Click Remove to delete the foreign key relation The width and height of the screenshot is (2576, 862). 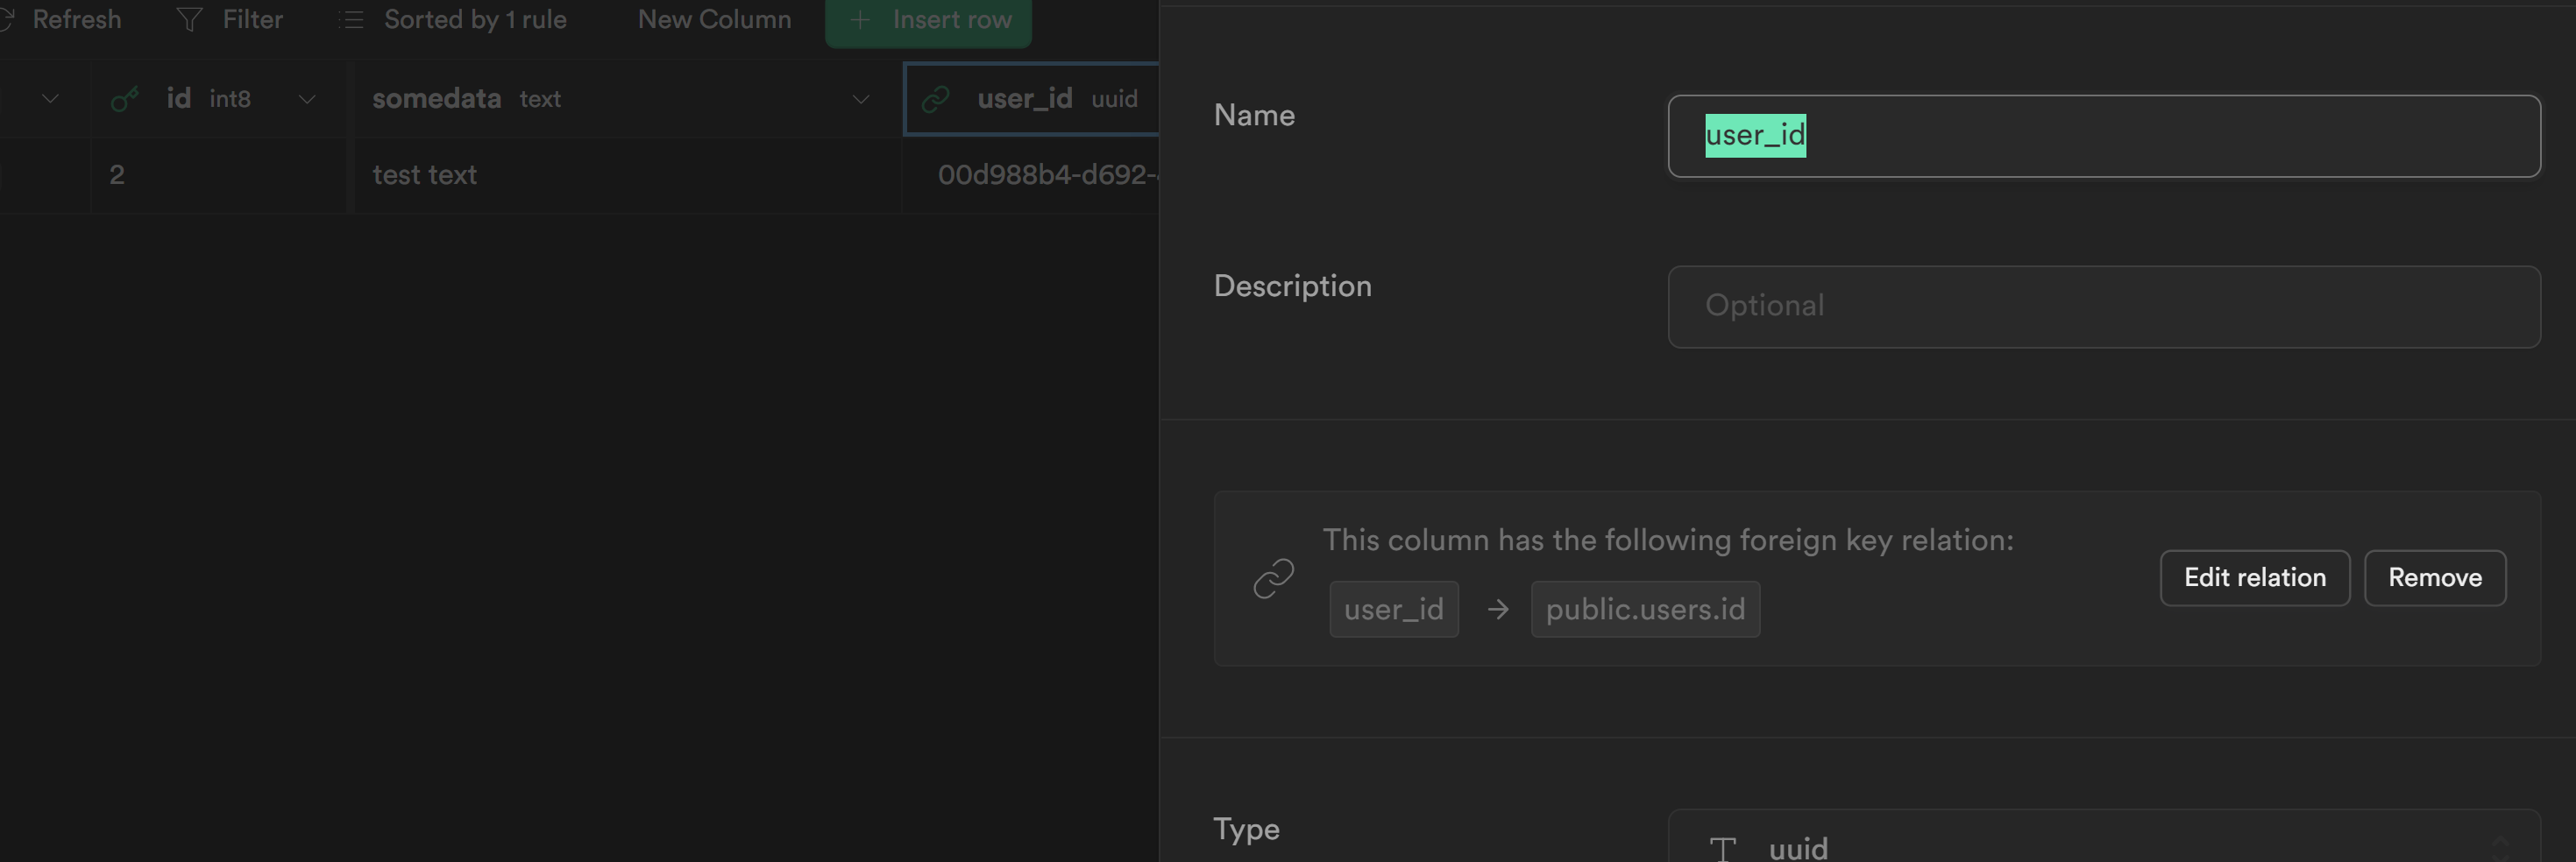coord(2435,578)
